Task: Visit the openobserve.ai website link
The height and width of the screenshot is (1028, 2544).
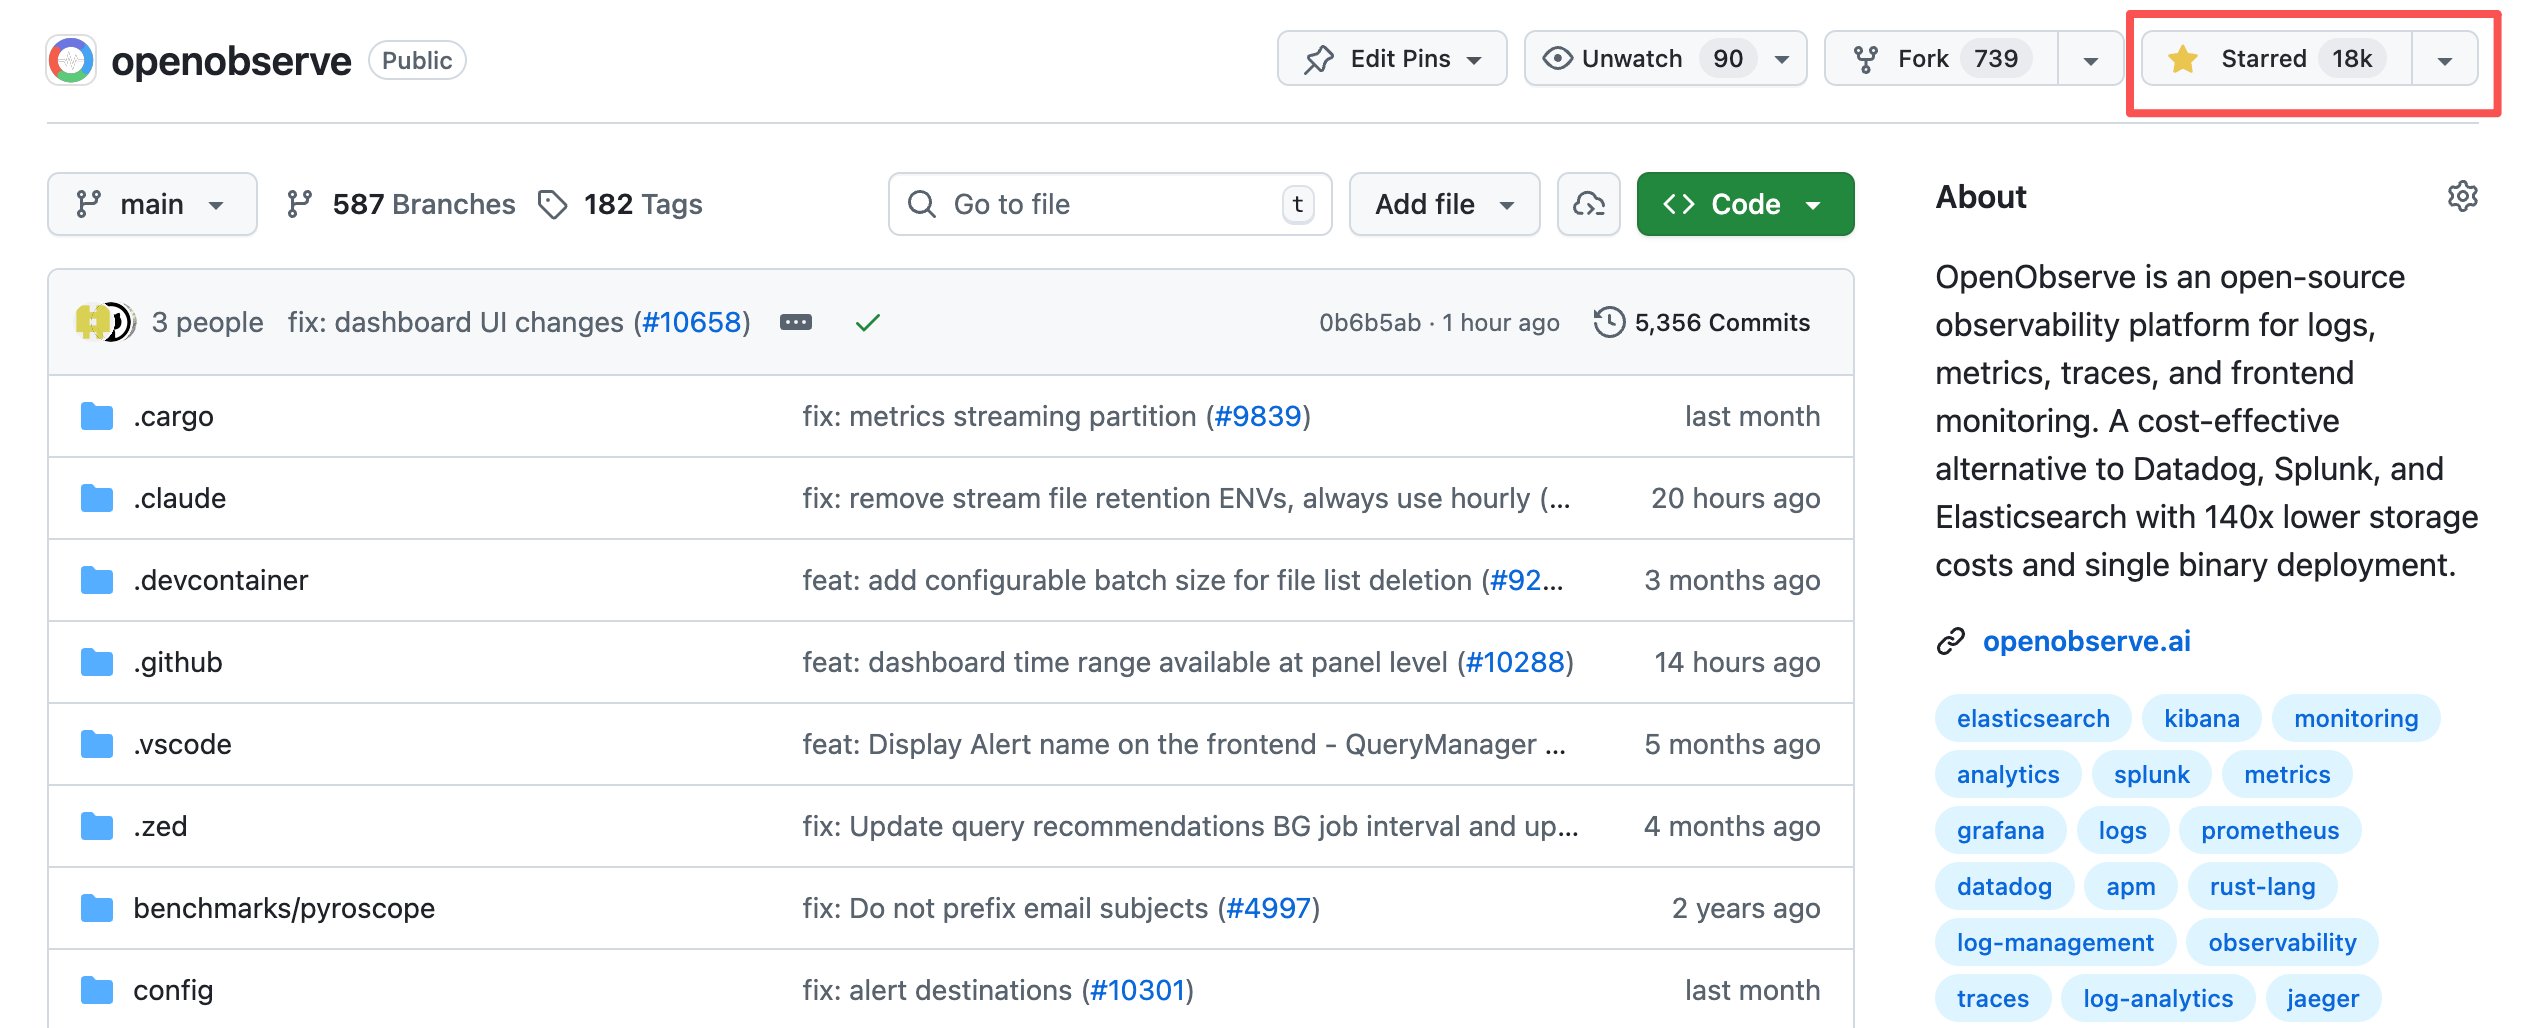Action: click(2085, 641)
